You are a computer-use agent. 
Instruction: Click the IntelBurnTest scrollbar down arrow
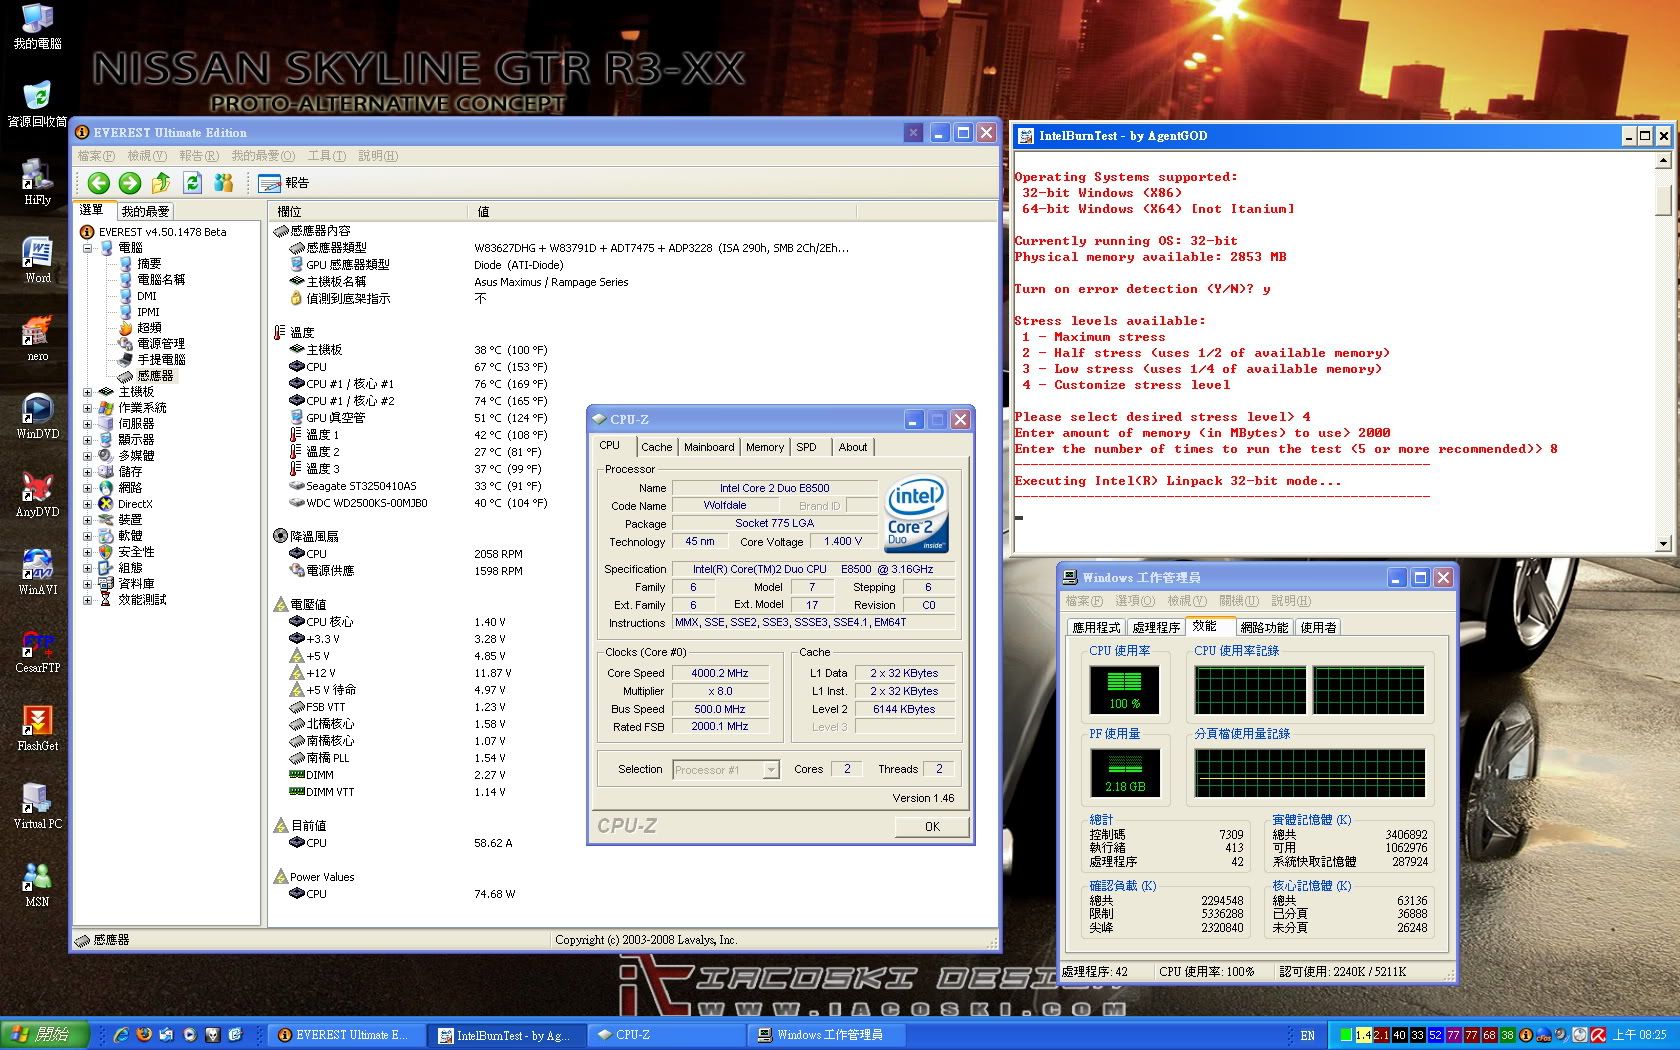tap(1663, 544)
